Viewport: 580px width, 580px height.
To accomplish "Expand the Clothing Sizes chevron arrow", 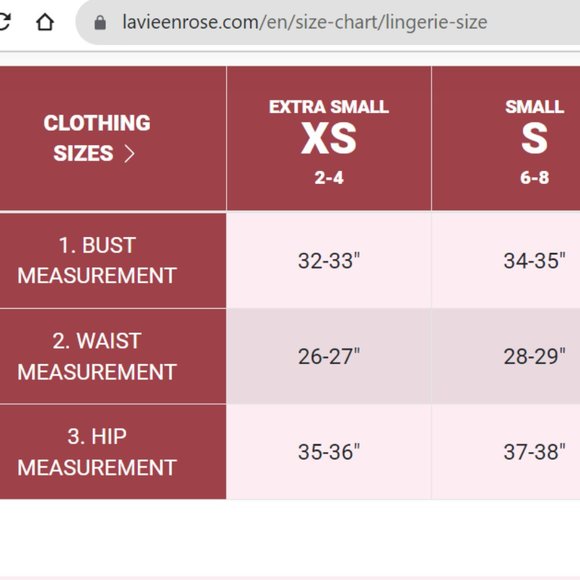I will [x=129, y=154].
